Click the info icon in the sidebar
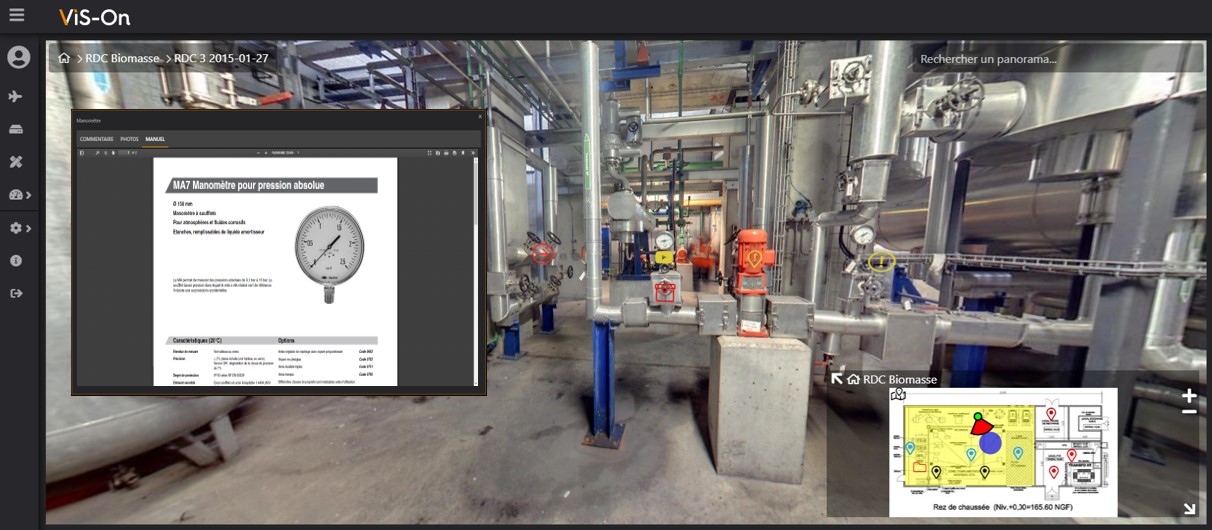Image resolution: width=1212 pixels, height=530 pixels. coord(16,260)
